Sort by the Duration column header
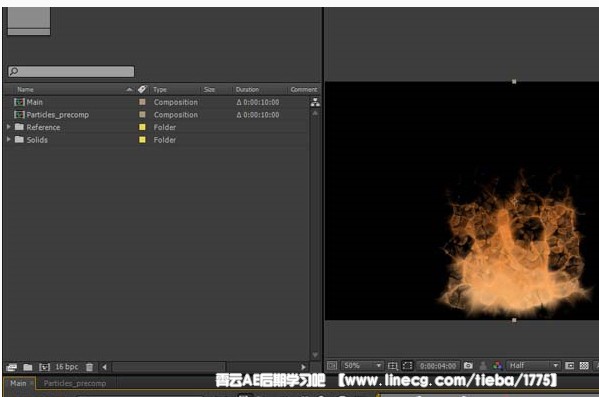The width and height of the screenshot is (599, 397). pos(247,89)
